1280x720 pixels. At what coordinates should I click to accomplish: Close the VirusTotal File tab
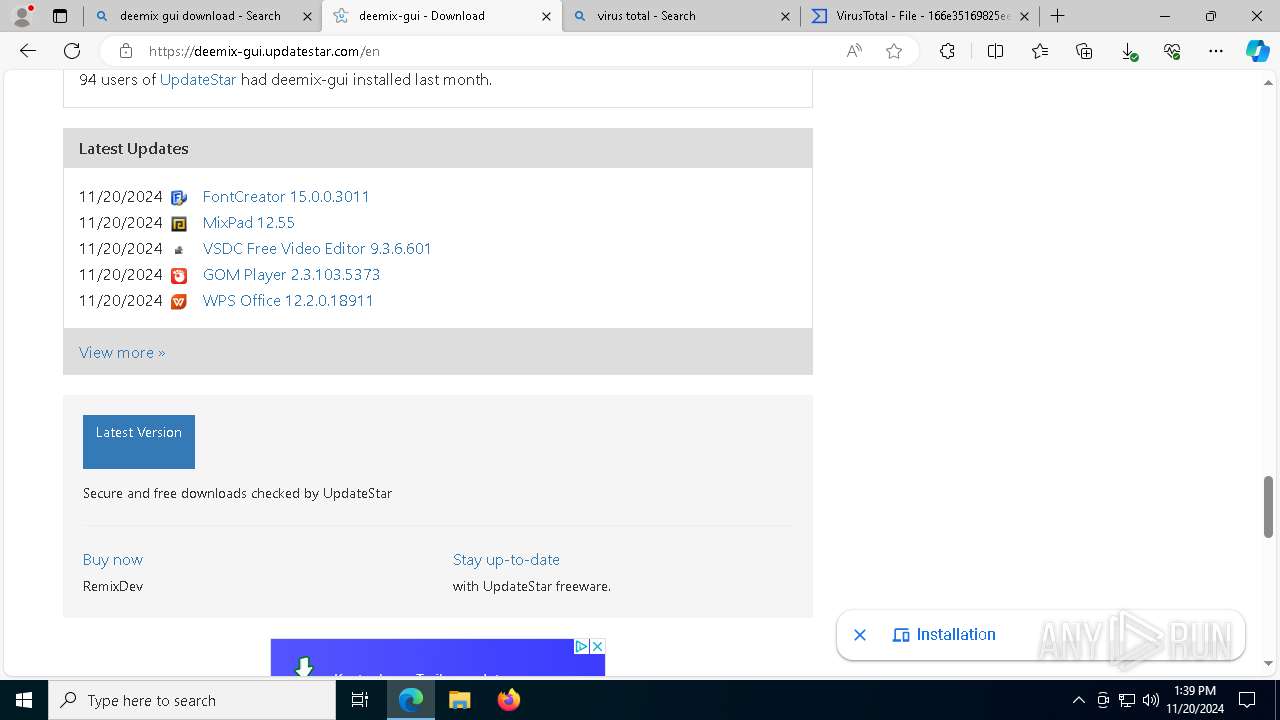click(x=1024, y=16)
